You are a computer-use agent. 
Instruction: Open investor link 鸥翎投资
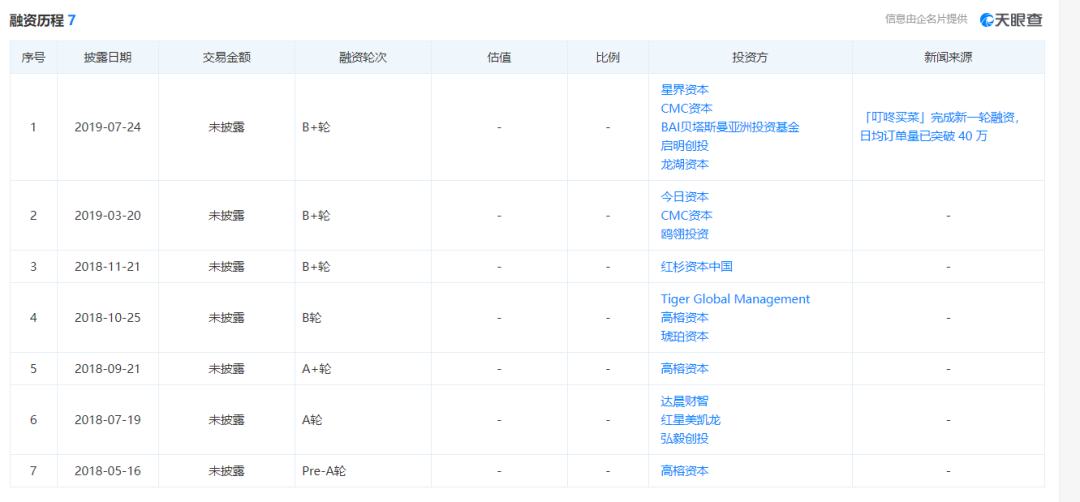[685, 234]
